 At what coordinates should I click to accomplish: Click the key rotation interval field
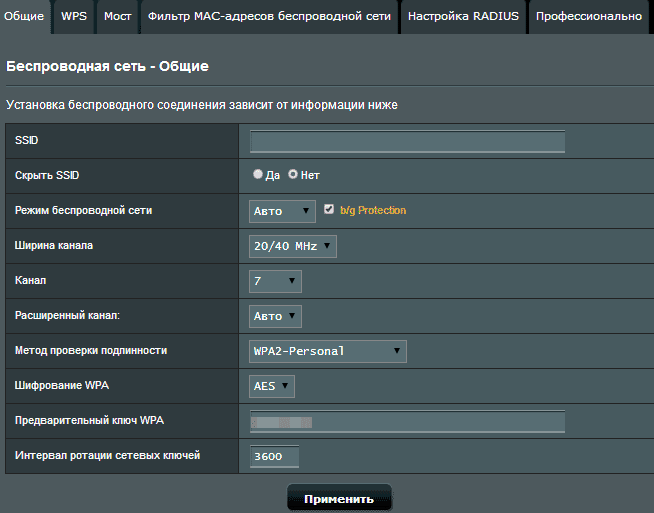274,457
